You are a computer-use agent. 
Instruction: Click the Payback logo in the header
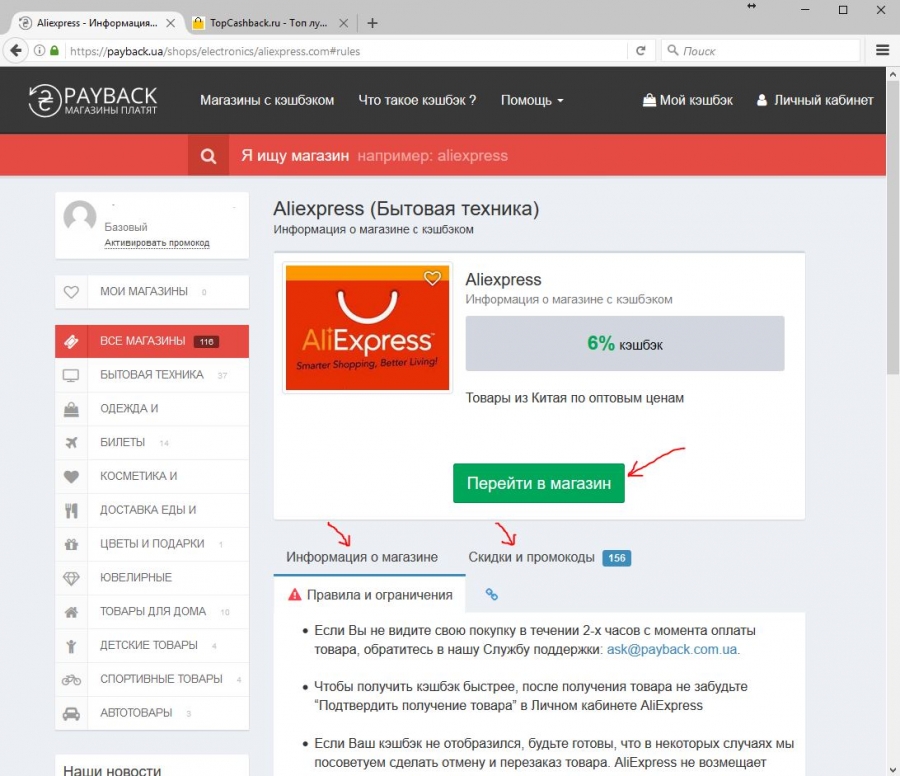pos(92,100)
